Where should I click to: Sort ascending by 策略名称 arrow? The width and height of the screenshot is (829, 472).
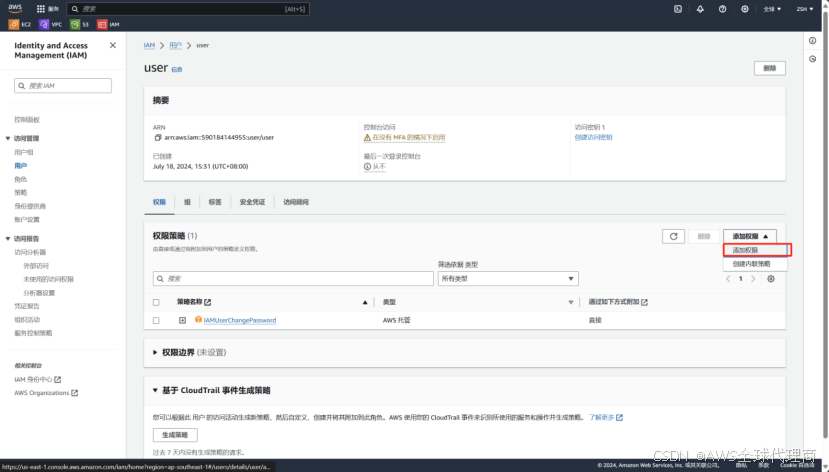(x=365, y=302)
